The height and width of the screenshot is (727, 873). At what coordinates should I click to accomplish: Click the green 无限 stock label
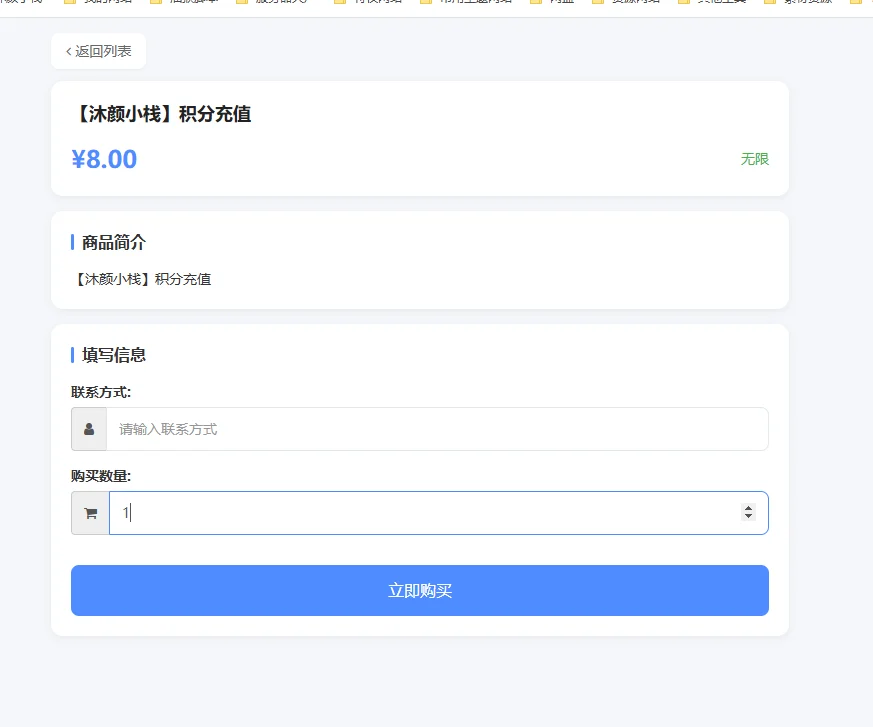click(755, 159)
